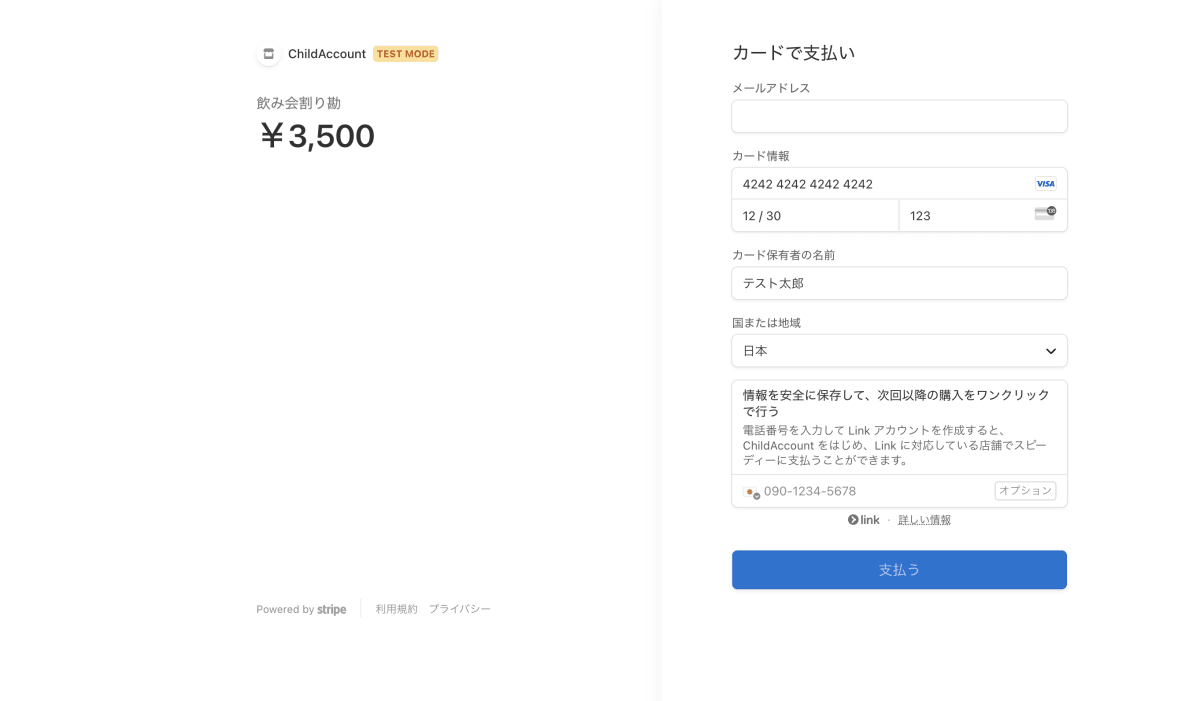The width and height of the screenshot is (1200, 701).
Task: Click the CVC card hint icon
Action: coord(1045,213)
